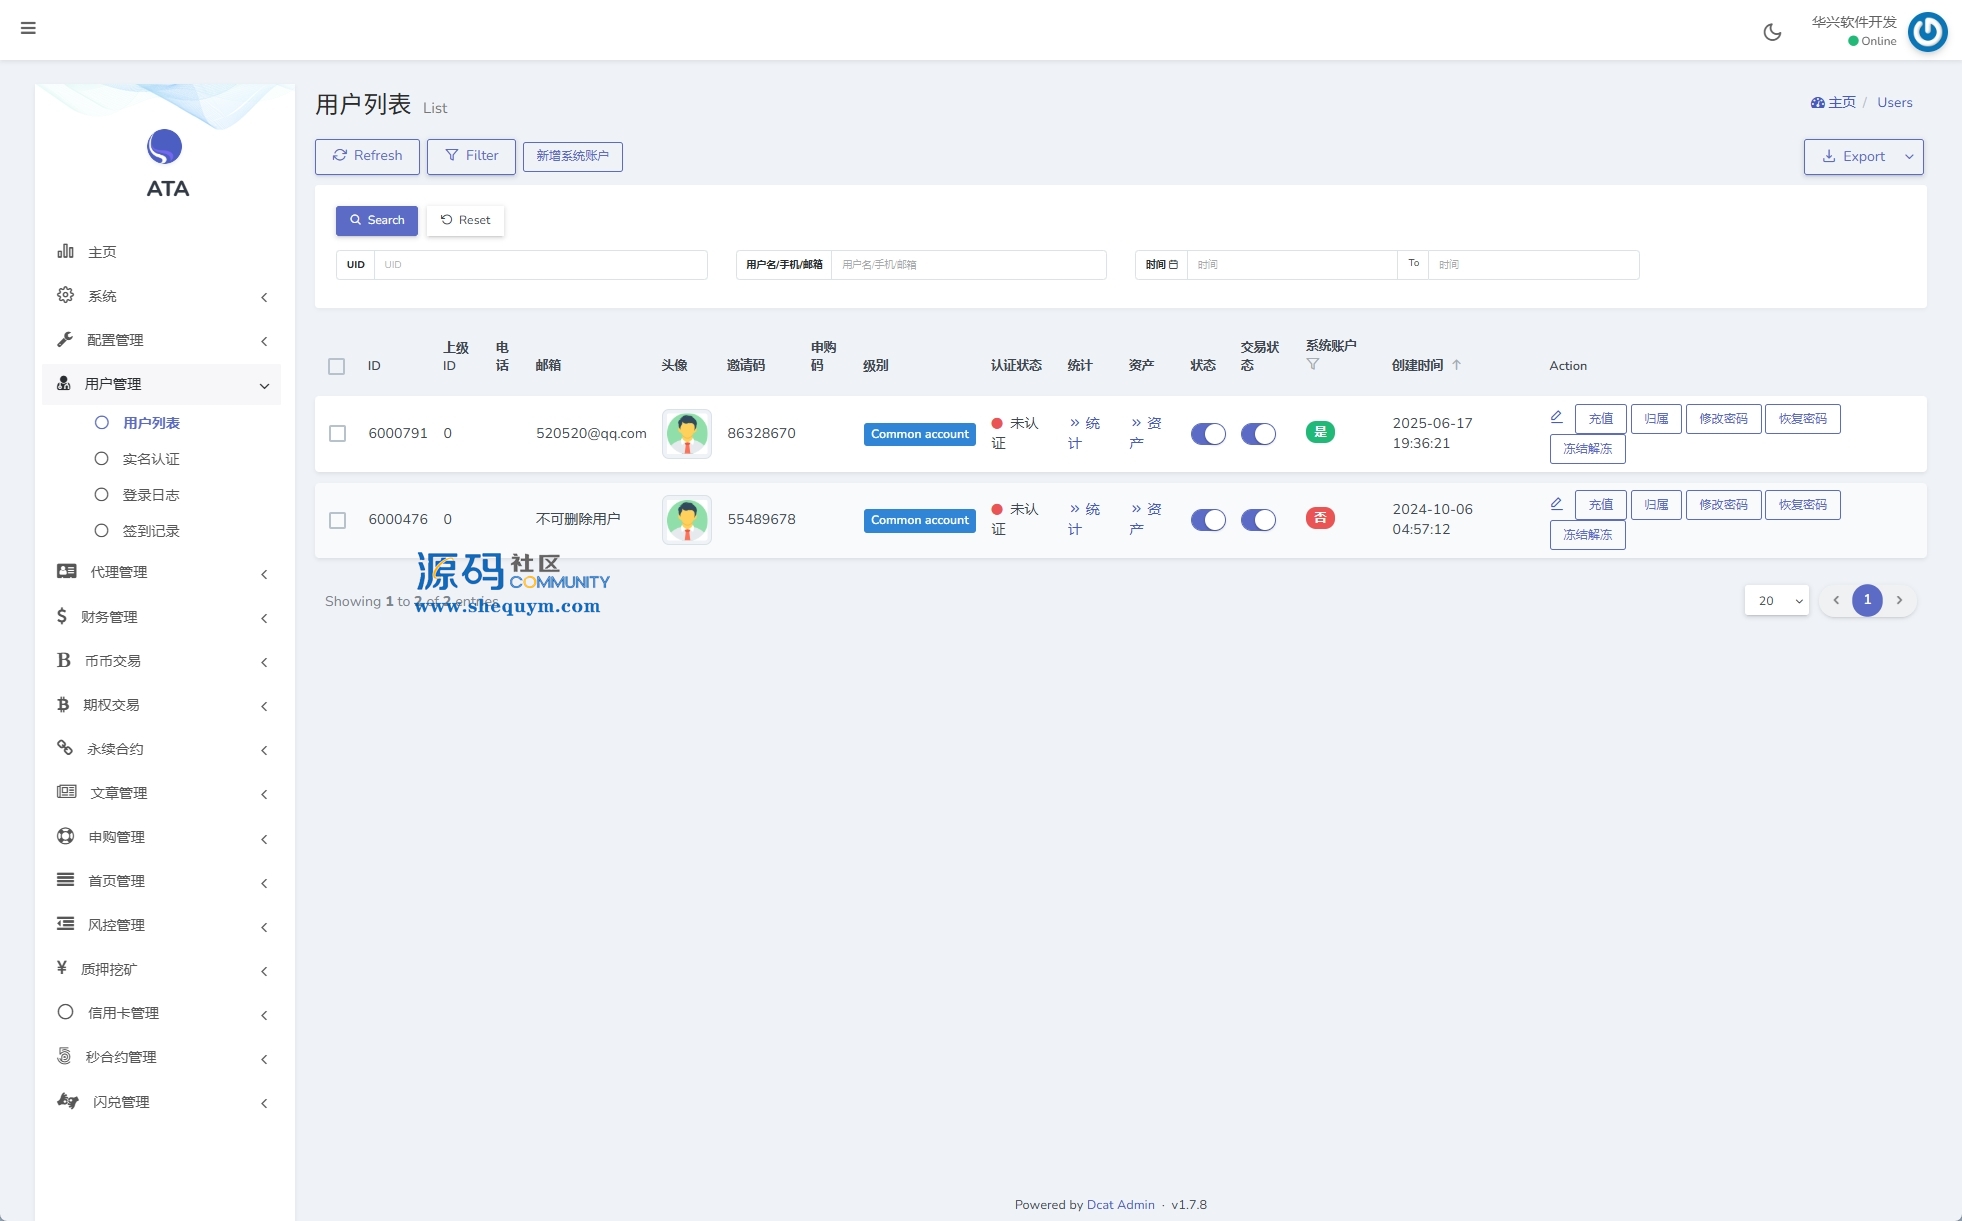1962x1221 pixels.
Task: Click 充值 button for user 6000791
Action: (x=1600, y=419)
